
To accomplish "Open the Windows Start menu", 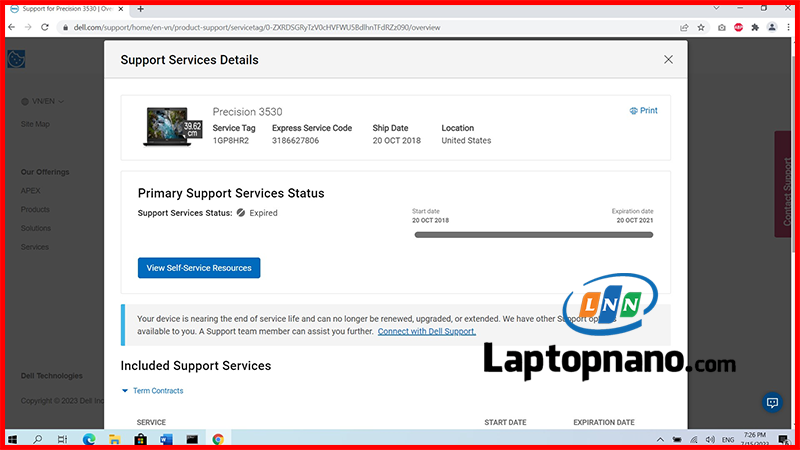I will tap(13, 439).
